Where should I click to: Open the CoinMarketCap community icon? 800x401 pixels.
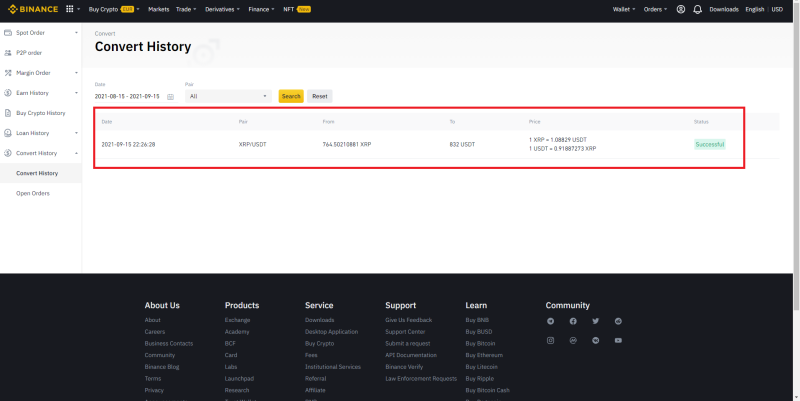pos(573,340)
